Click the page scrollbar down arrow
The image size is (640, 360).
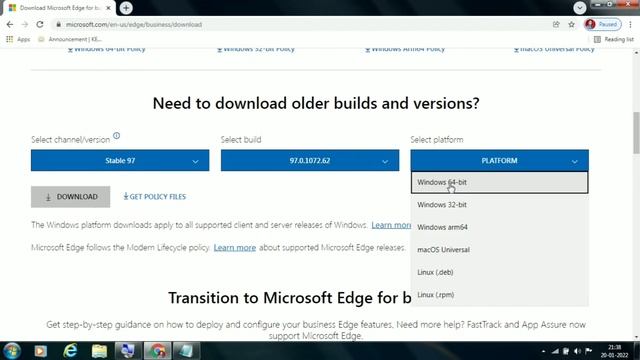[636, 338]
